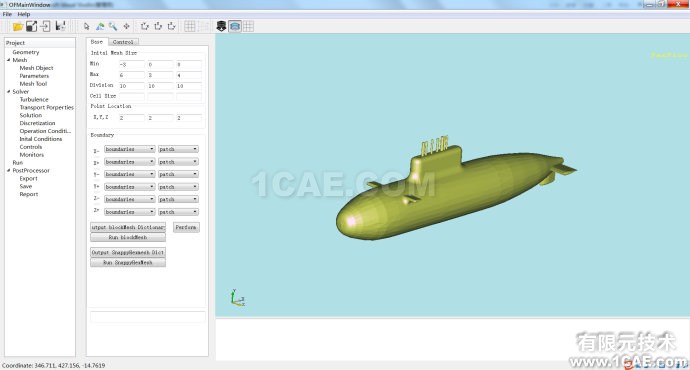Viewport: 690px width, 370px height.
Task: Click the dark solid model view icon
Action: click(x=221, y=26)
